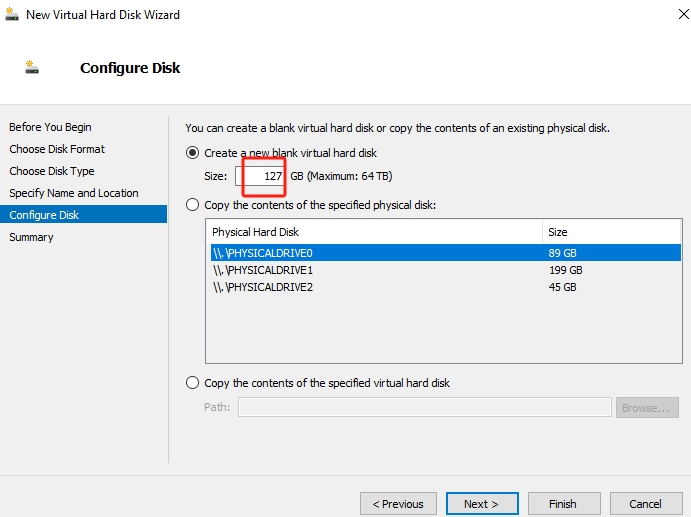Image resolution: width=691 pixels, height=517 pixels.
Task: Select Copy contents of specified virtual hard disk
Action: (x=192, y=383)
